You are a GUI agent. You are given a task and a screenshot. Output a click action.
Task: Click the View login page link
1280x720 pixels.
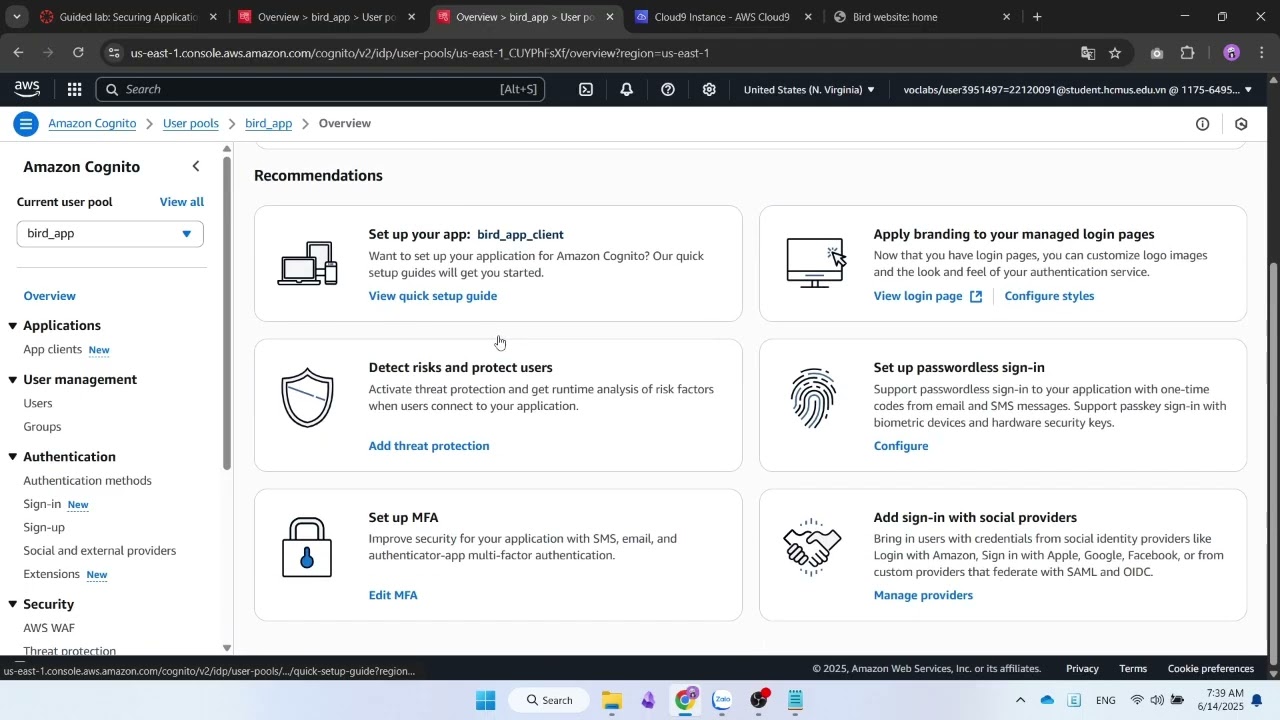927,296
